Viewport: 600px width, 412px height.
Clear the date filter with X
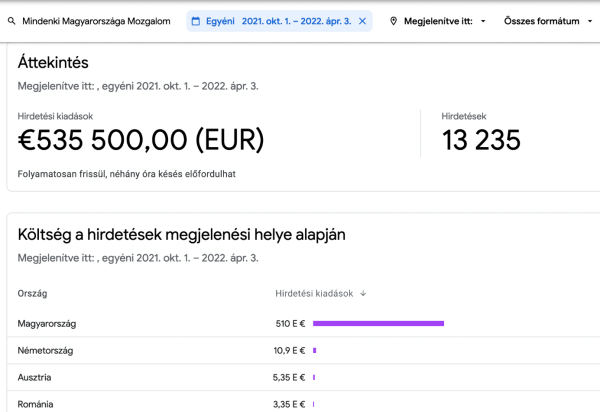pyautogui.click(x=362, y=21)
